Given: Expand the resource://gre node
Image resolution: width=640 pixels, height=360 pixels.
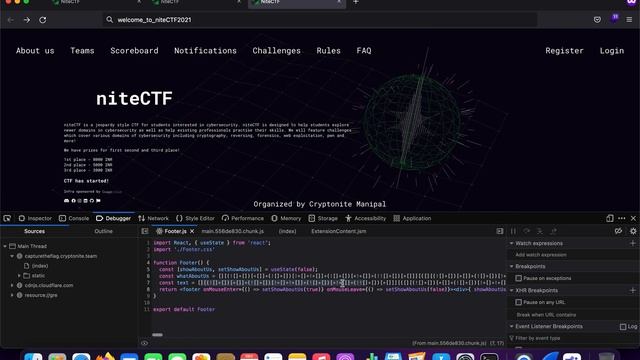Looking at the screenshot, I should 12,295.
